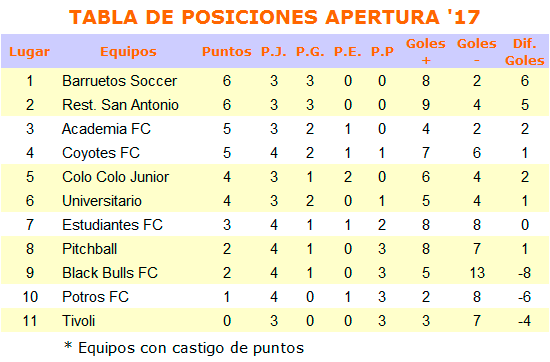The image size is (550, 362).
Task: Click the team name Rest. San Antonio
Action: (x=120, y=105)
